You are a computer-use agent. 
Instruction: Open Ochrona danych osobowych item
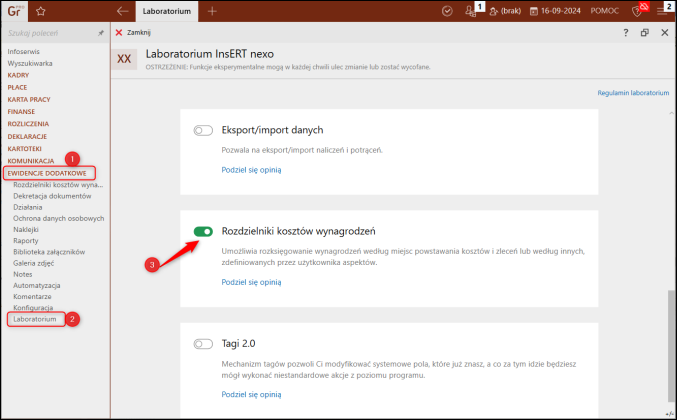[59, 218]
